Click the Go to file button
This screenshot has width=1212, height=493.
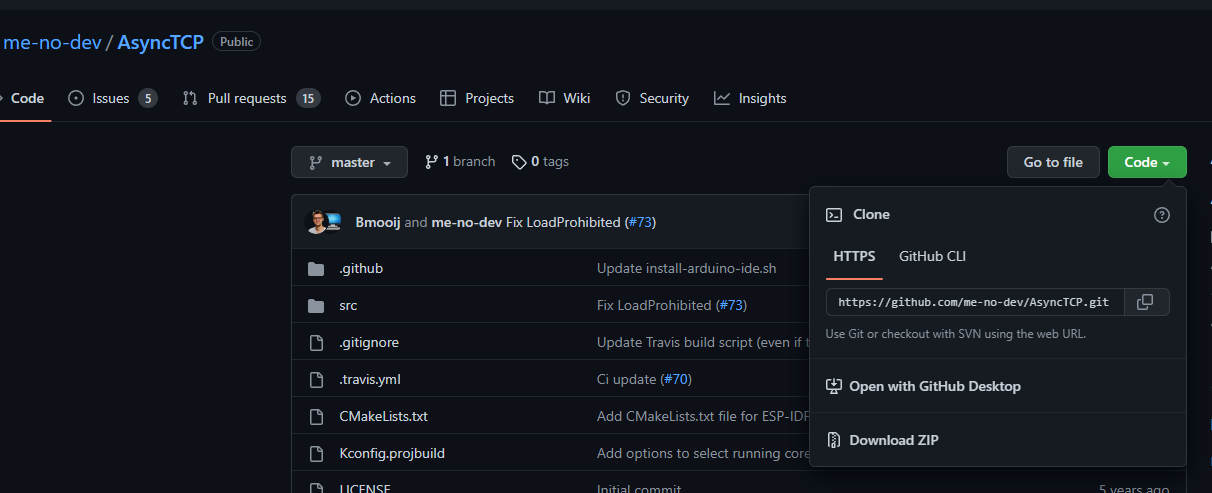1053,162
